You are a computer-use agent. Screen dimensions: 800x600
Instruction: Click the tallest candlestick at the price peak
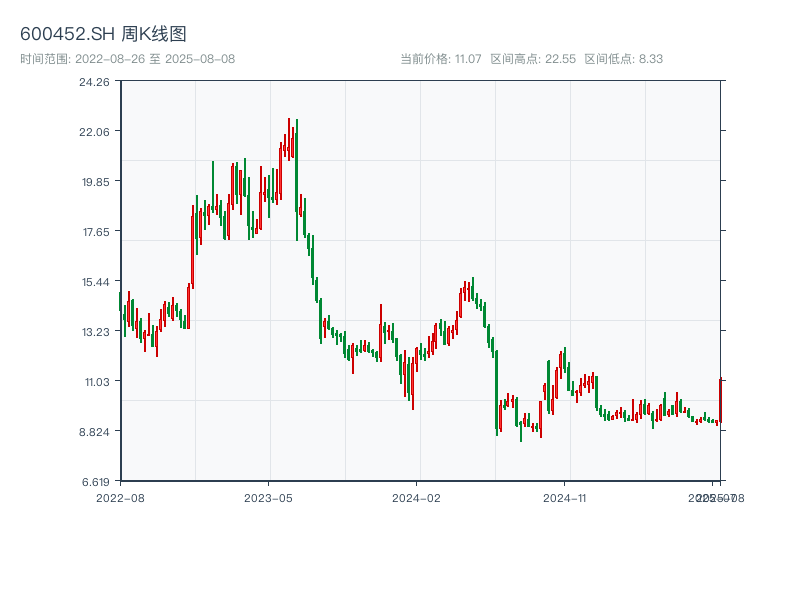[x=289, y=138]
